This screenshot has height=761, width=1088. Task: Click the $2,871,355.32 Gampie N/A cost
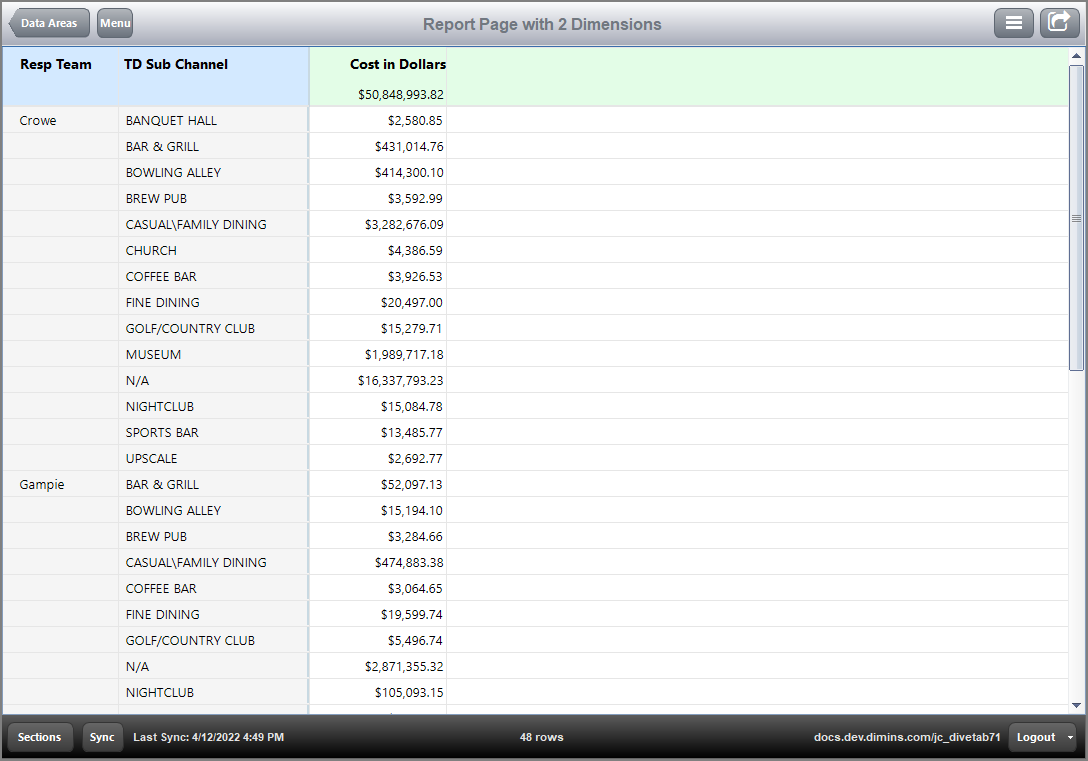[x=404, y=667]
